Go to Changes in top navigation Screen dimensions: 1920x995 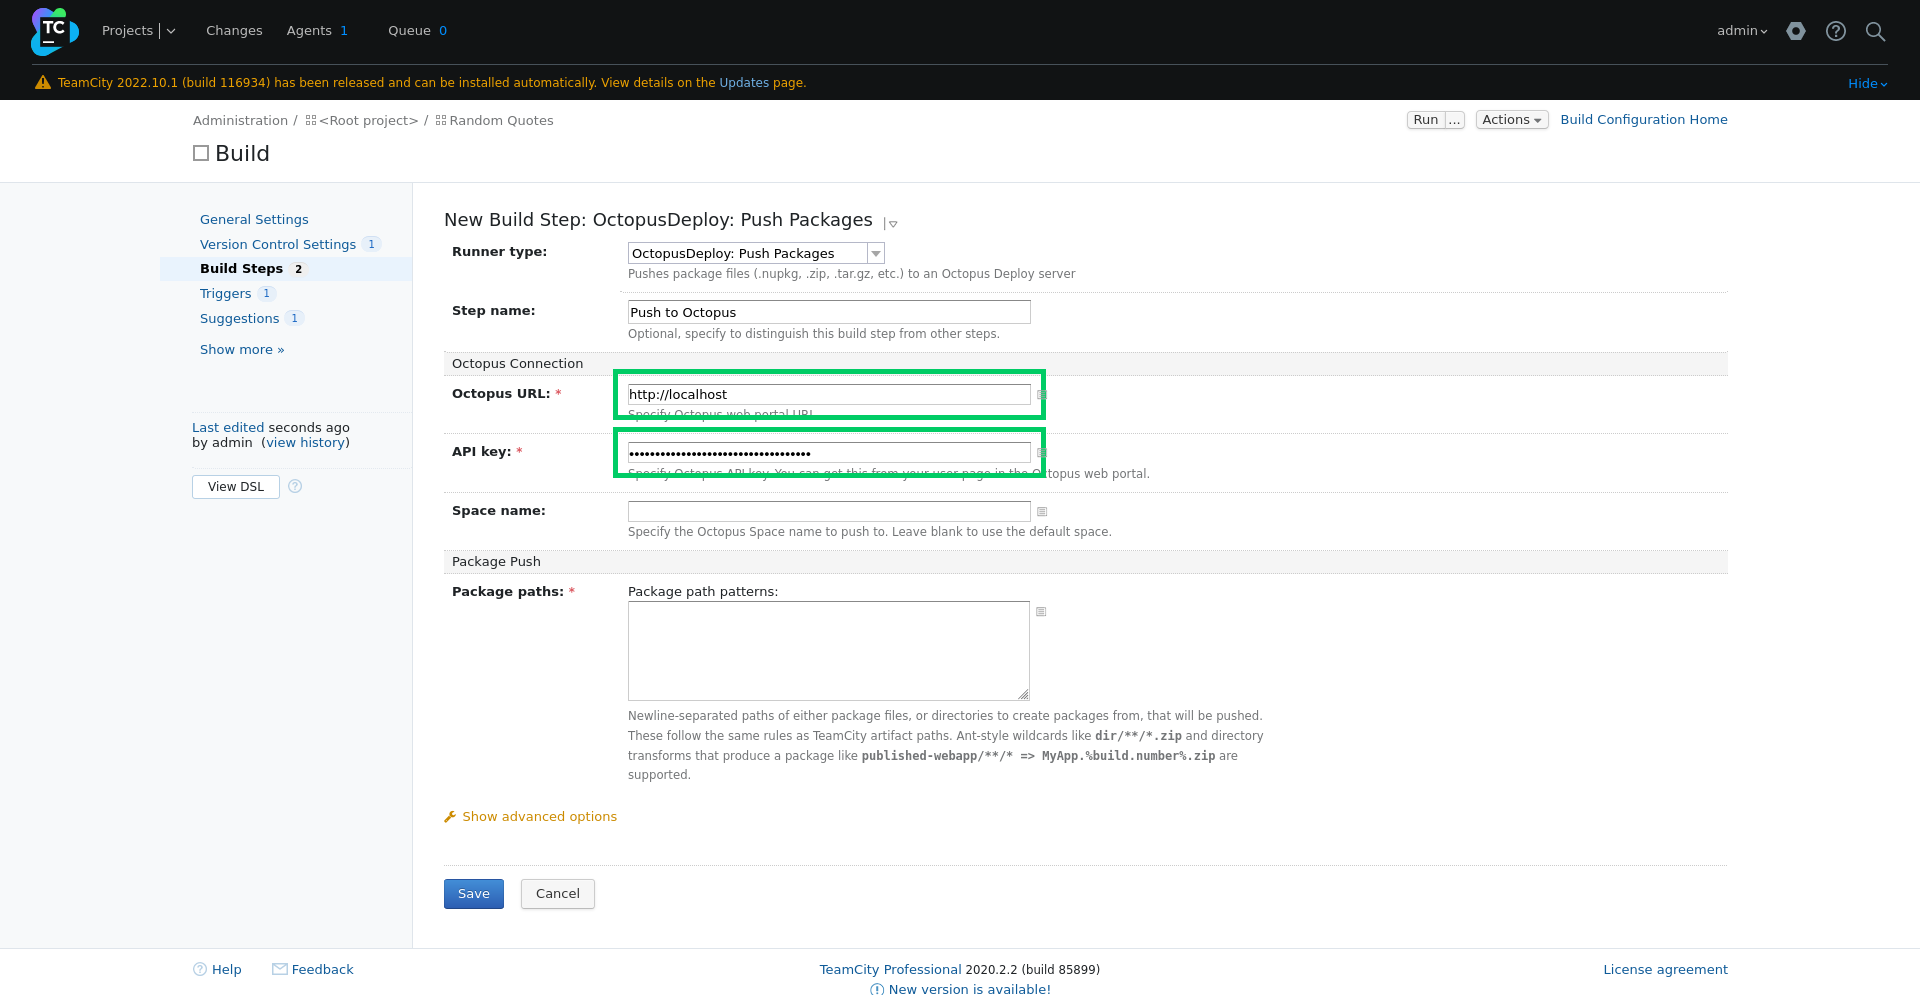234,31
